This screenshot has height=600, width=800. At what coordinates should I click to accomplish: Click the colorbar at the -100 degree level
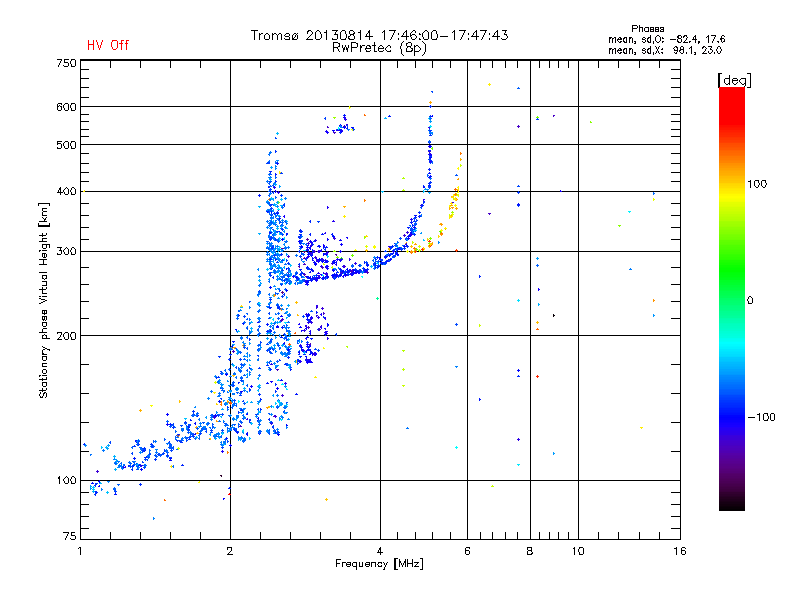[732, 417]
